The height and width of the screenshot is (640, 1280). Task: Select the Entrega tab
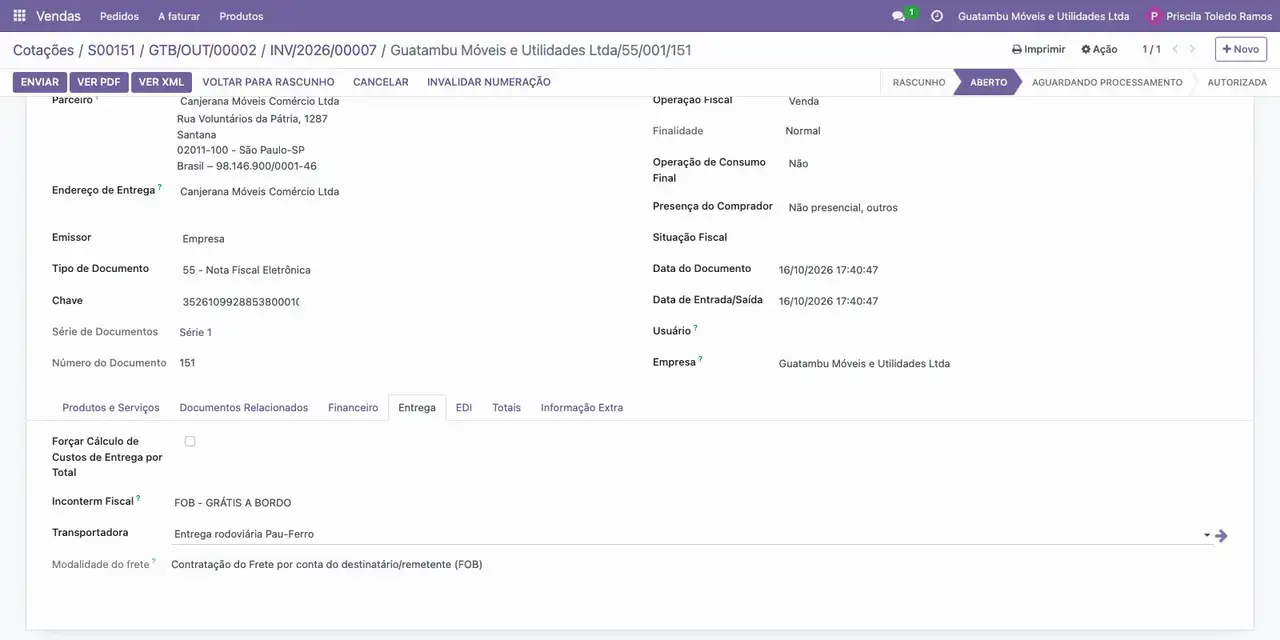click(417, 408)
